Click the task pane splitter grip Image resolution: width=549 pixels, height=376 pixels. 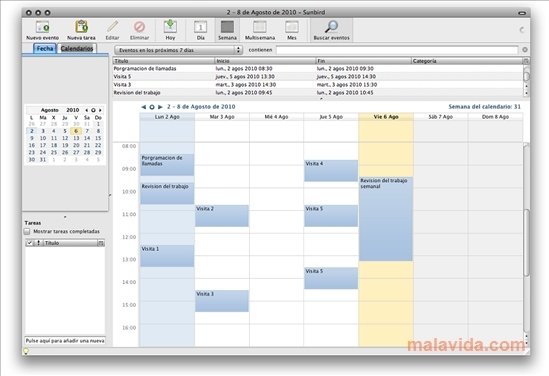pyautogui.click(x=65, y=217)
